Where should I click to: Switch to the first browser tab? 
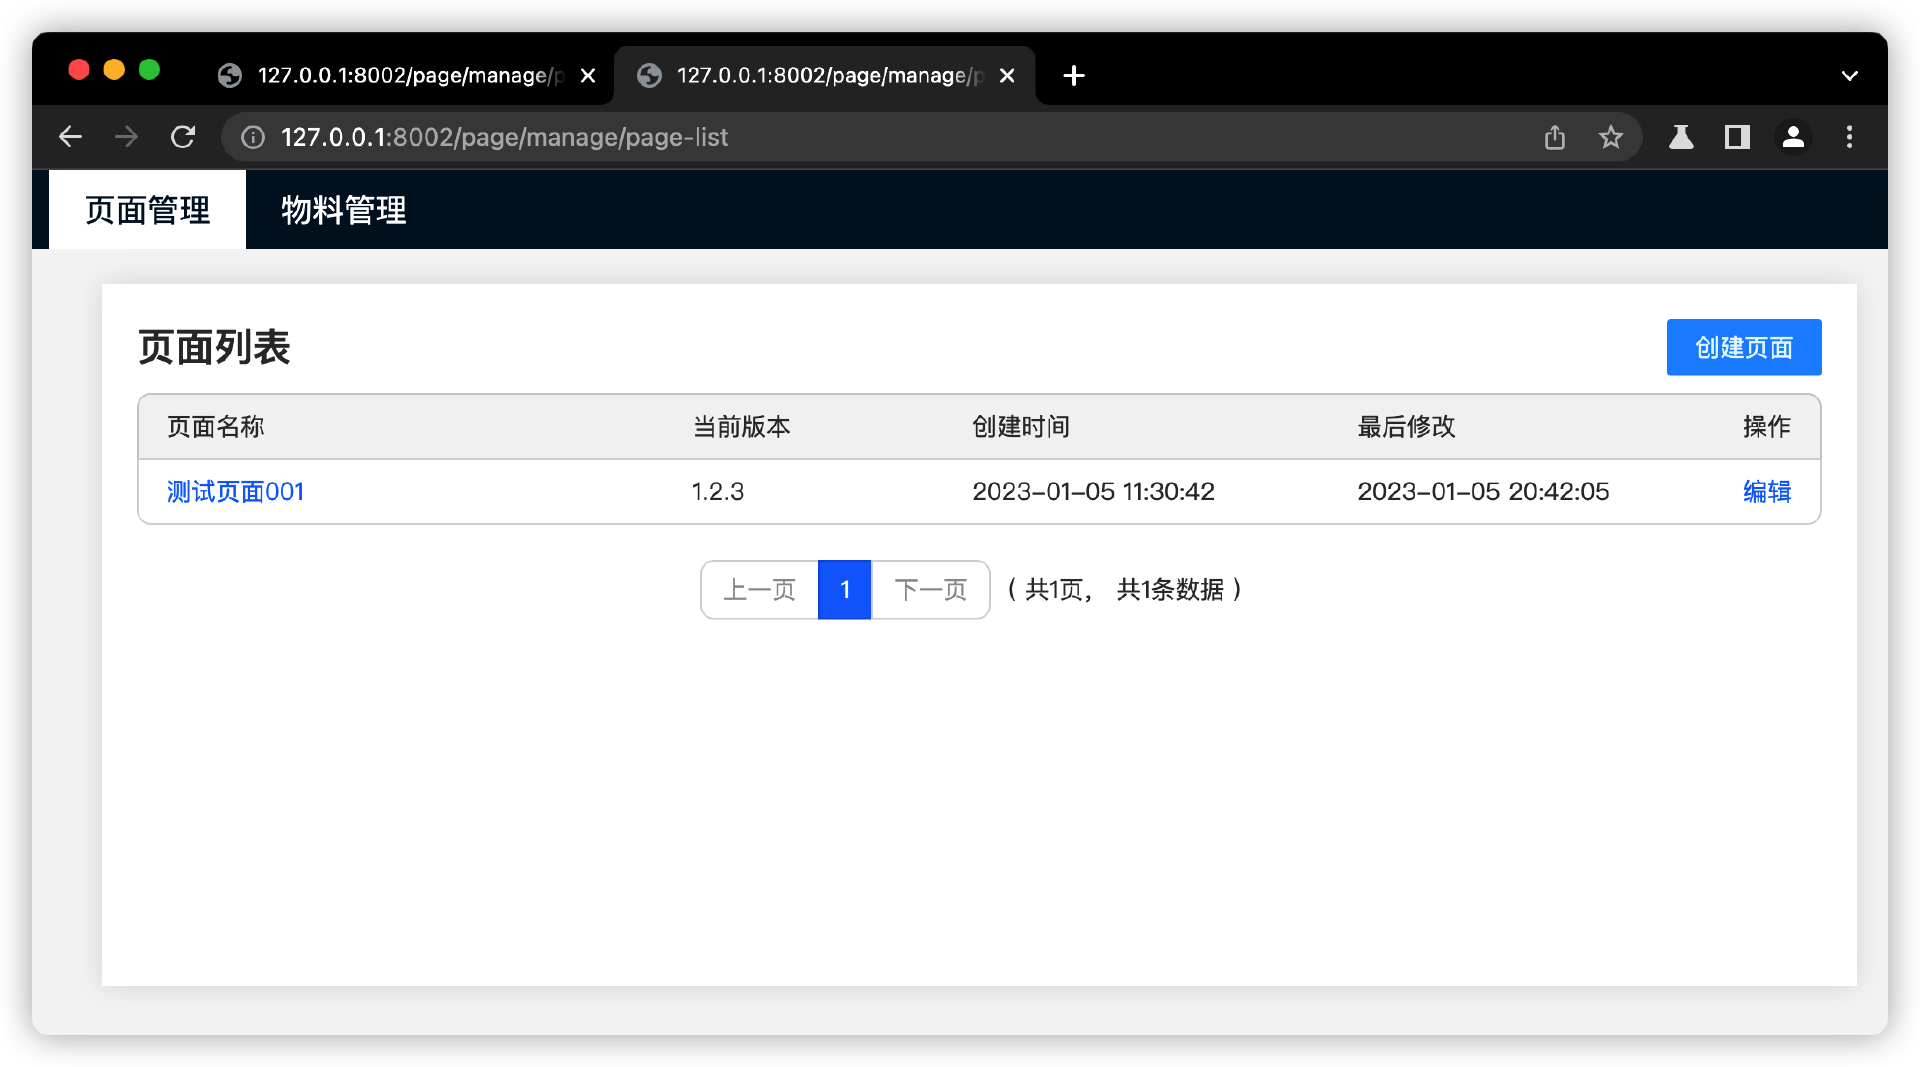(x=400, y=76)
